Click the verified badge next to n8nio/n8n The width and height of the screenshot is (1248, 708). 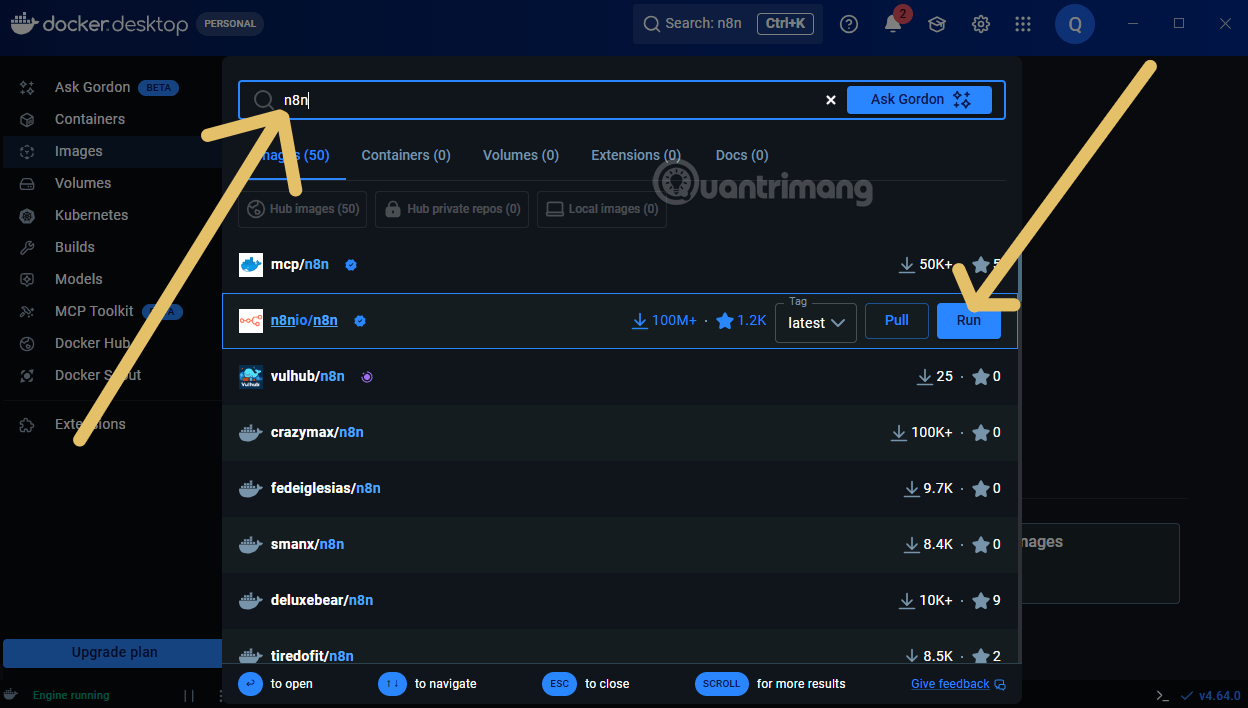click(x=360, y=321)
